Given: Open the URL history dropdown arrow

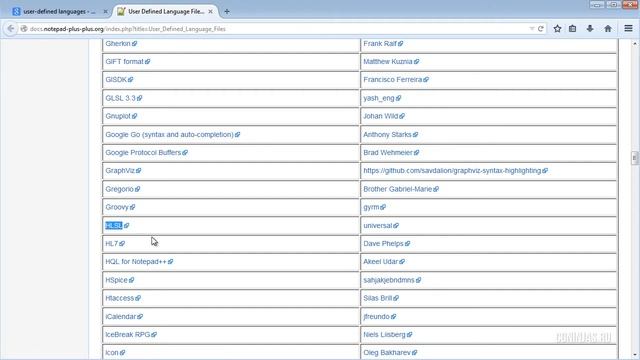Looking at the screenshot, I should coord(531,29).
